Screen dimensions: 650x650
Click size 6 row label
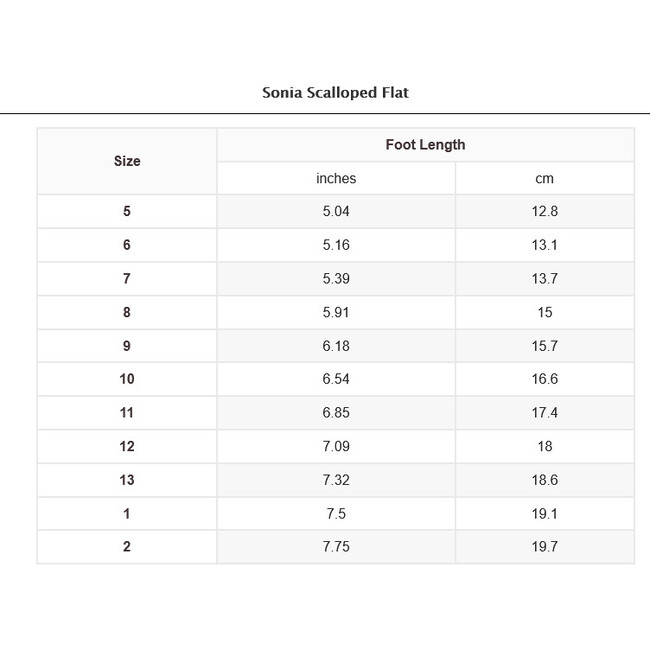click(x=127, y=245)
